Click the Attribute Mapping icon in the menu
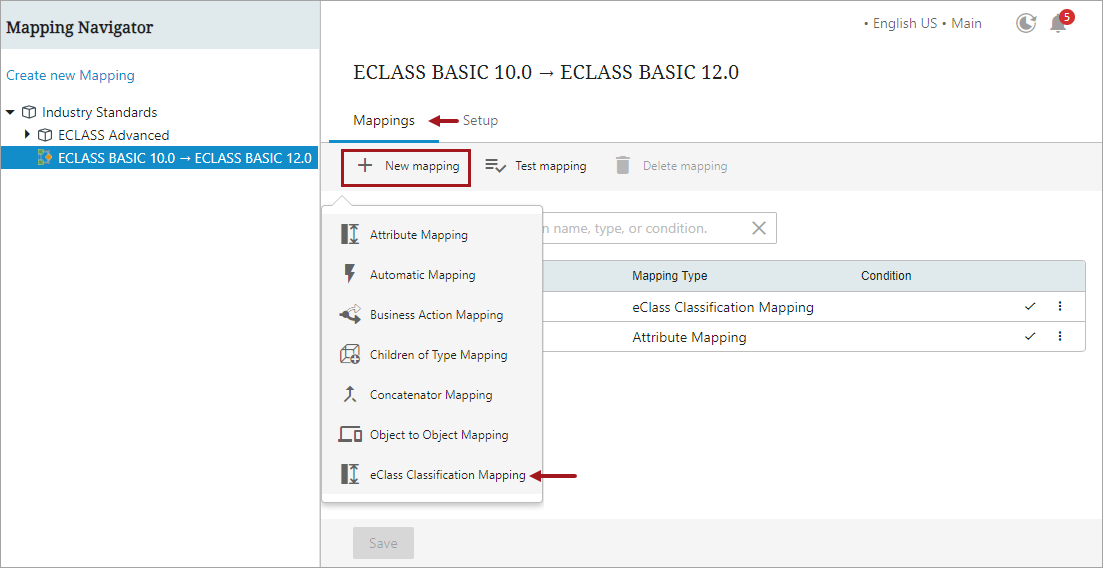The height and width of the screenshot is (568, 1103). pyautogui.click(x=350, y=234)
